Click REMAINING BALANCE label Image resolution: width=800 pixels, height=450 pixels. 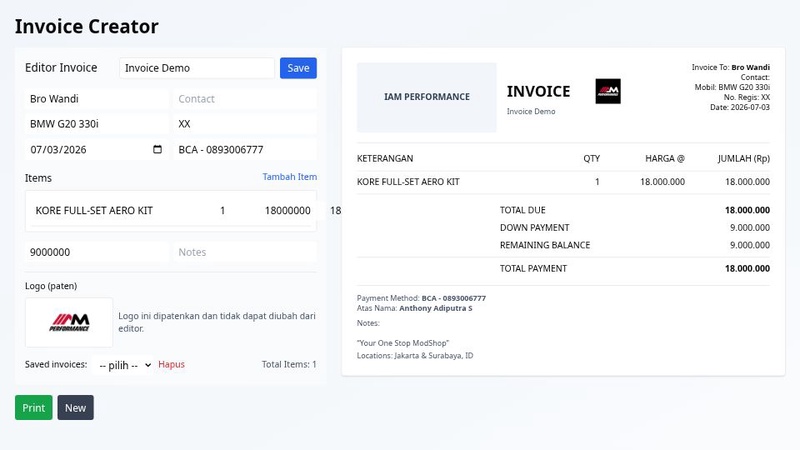pos(545,245)
